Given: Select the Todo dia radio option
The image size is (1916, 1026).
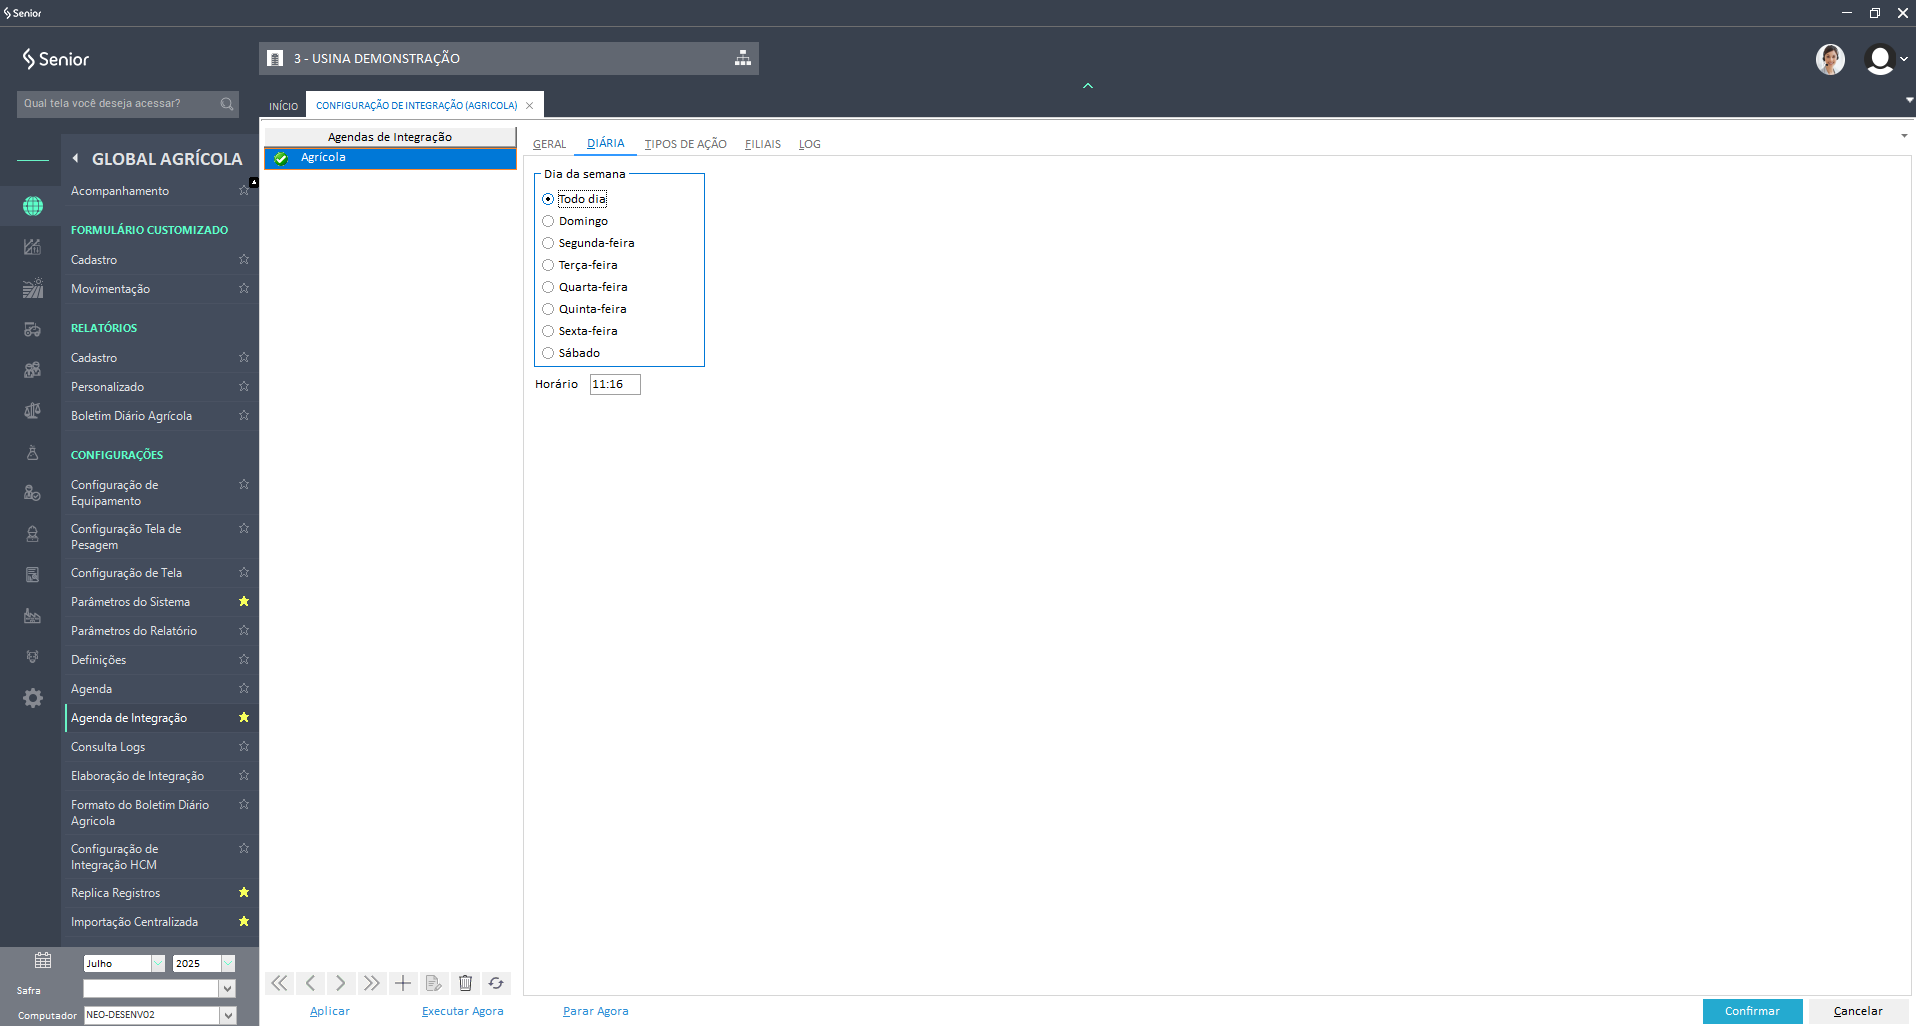Looking at the screenshot, I should [548, 199].
